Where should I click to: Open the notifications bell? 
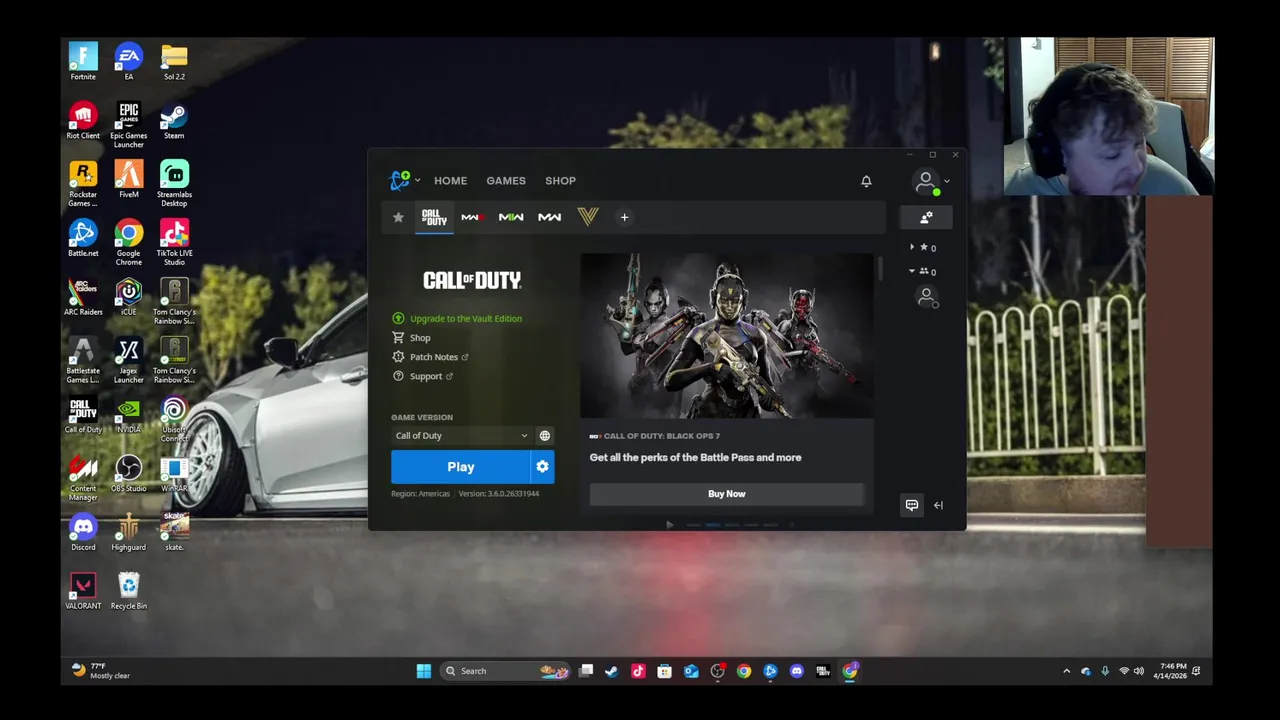(866, 181)
